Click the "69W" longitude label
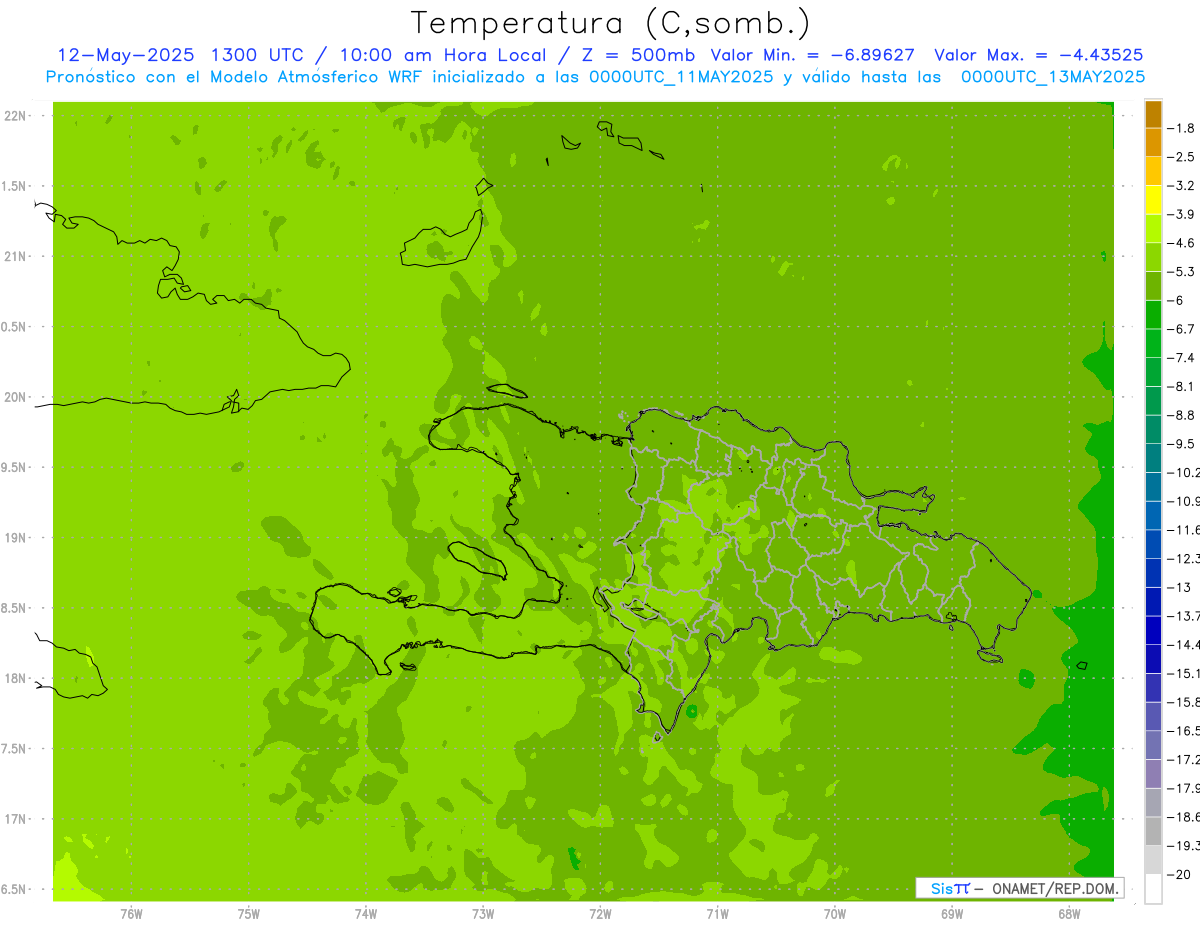Image resolution: width=1200 pixels, height=927 pixels. point(951,914)
